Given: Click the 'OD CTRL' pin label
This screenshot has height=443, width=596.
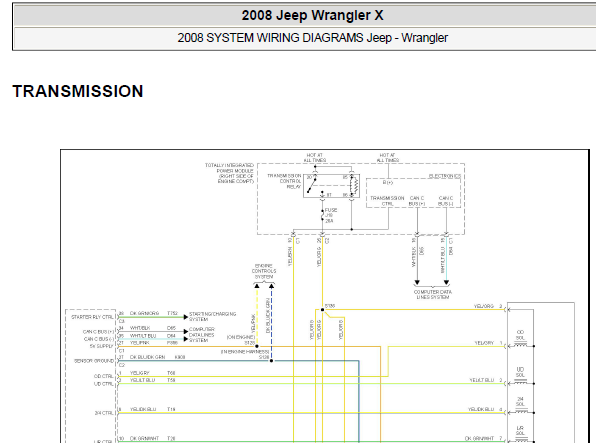Looking at the screenshot, I should click(104, 376).
